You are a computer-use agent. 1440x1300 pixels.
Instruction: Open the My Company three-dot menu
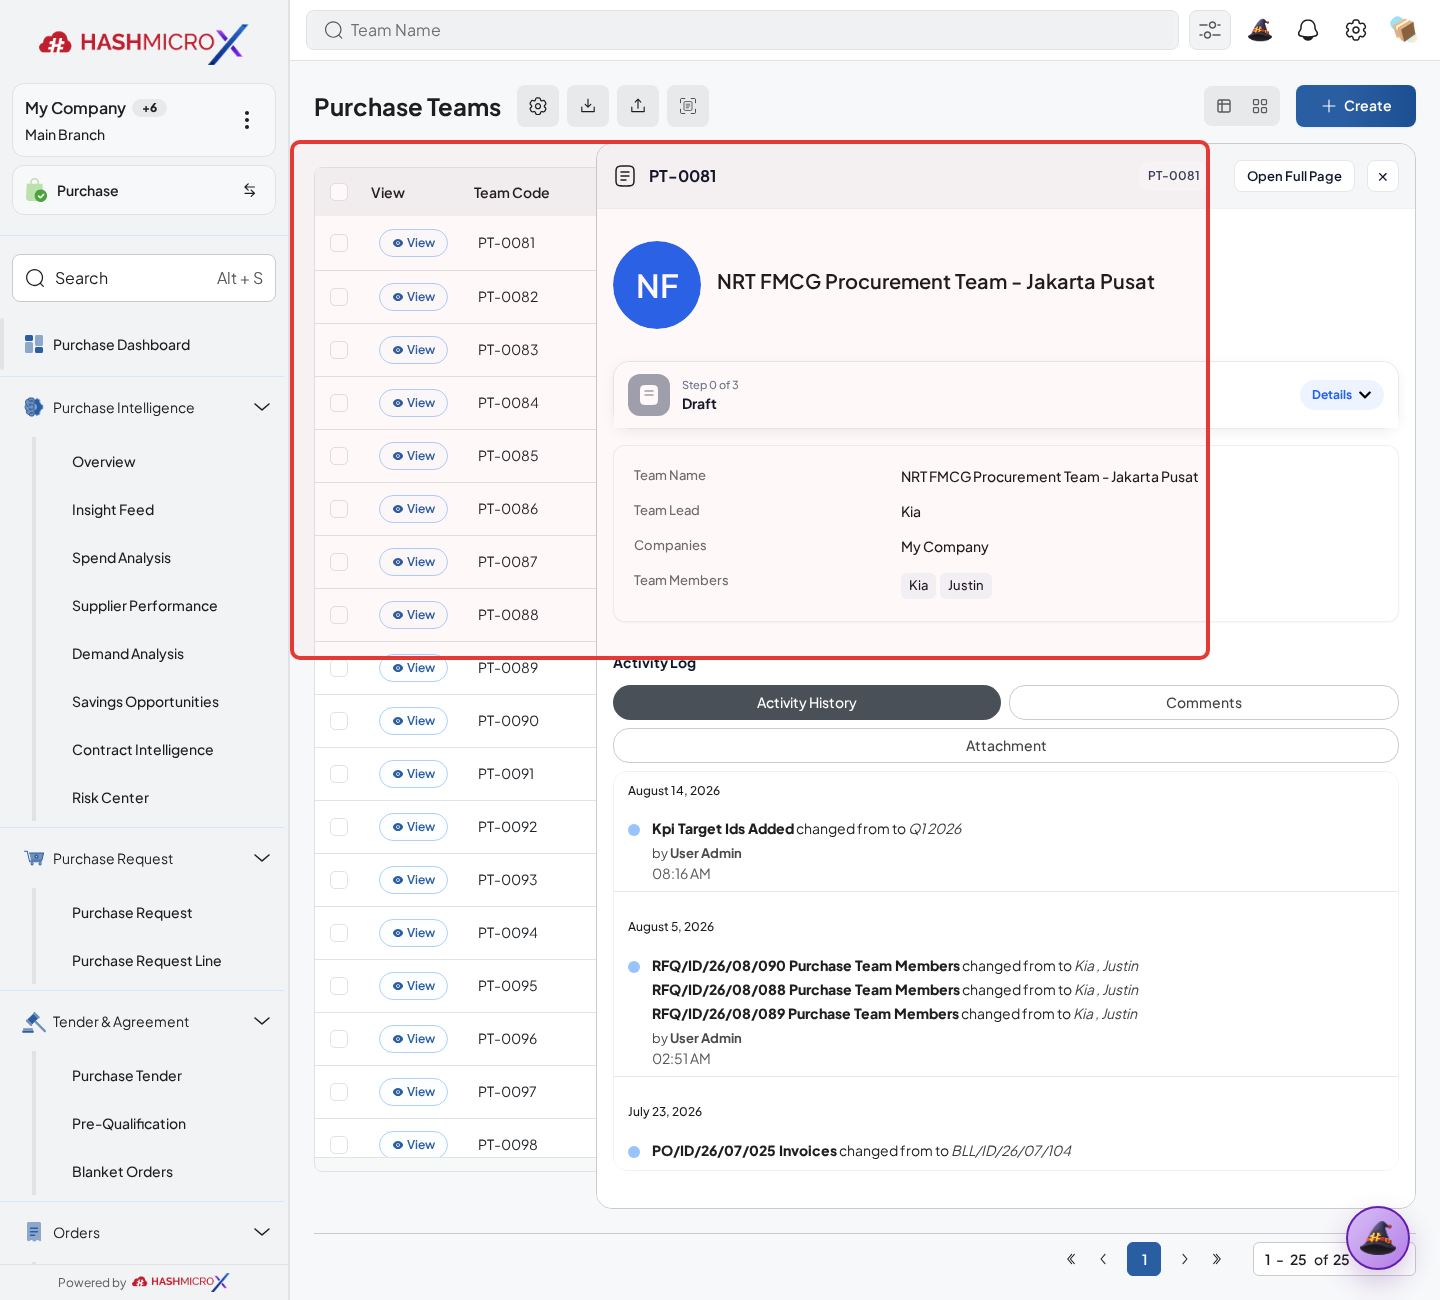point(247,120)
